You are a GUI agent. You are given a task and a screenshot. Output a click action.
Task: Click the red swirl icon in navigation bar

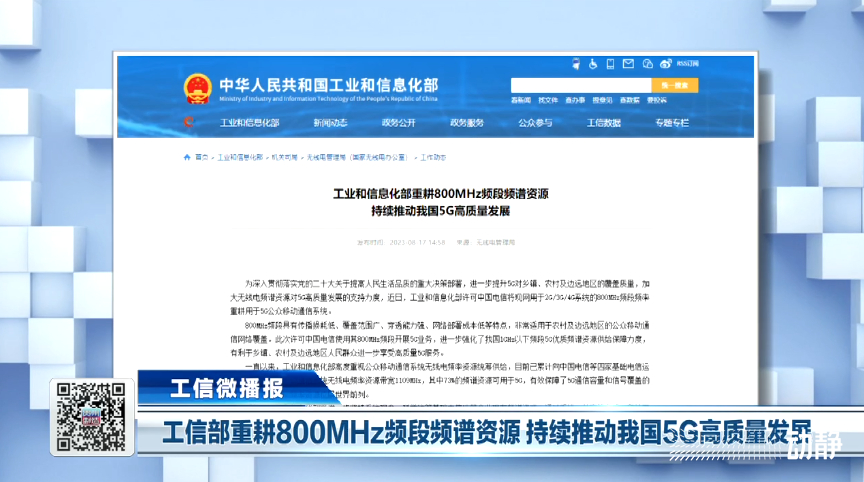pyautogui.click(x=188, y=122)
